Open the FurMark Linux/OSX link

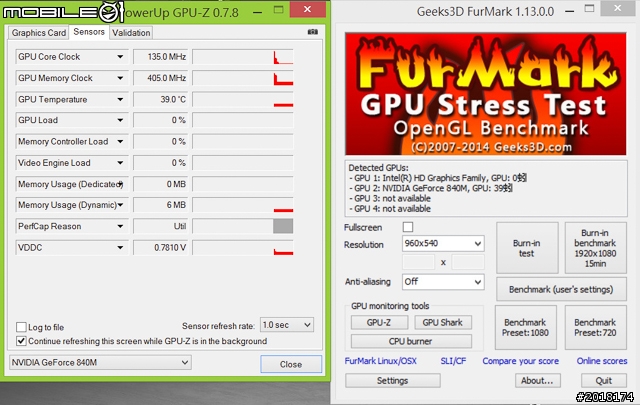point(380,361)
